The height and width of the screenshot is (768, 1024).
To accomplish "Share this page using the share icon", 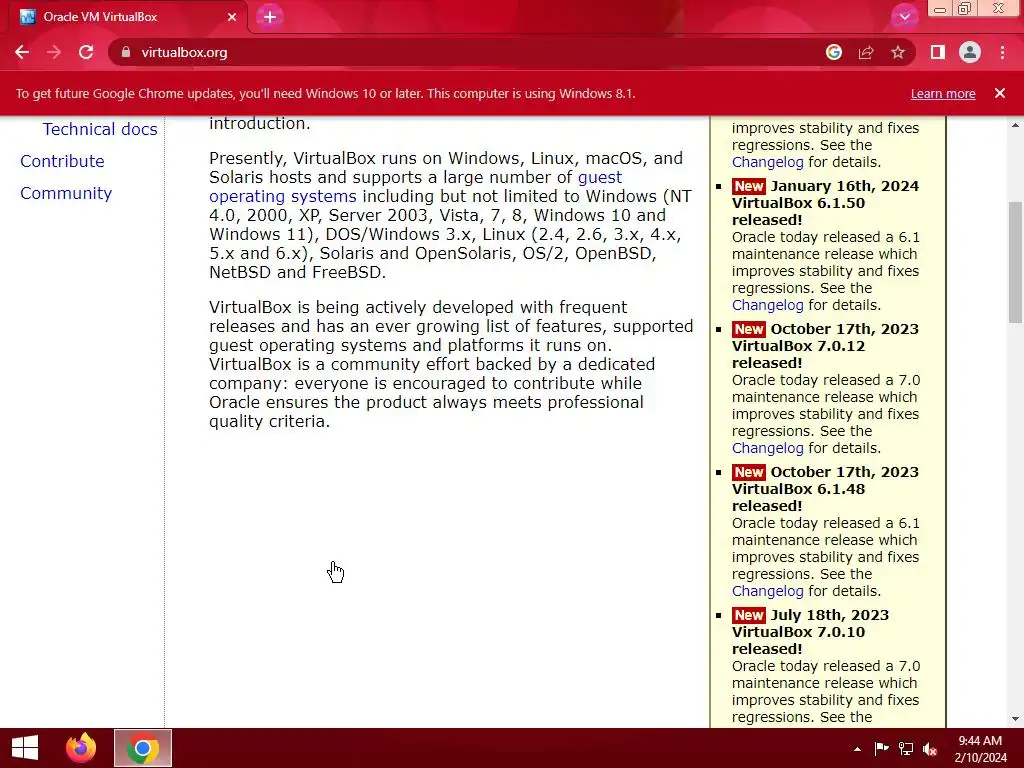I will (x=866, y=52).
